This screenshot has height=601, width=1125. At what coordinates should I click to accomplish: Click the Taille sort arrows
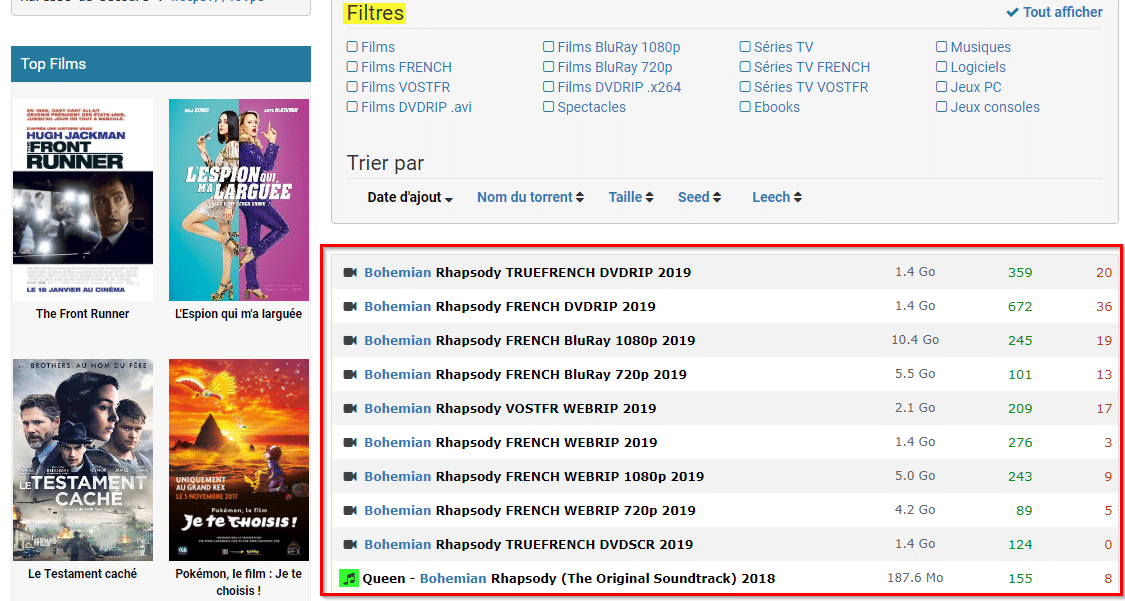tap(630, 197)
